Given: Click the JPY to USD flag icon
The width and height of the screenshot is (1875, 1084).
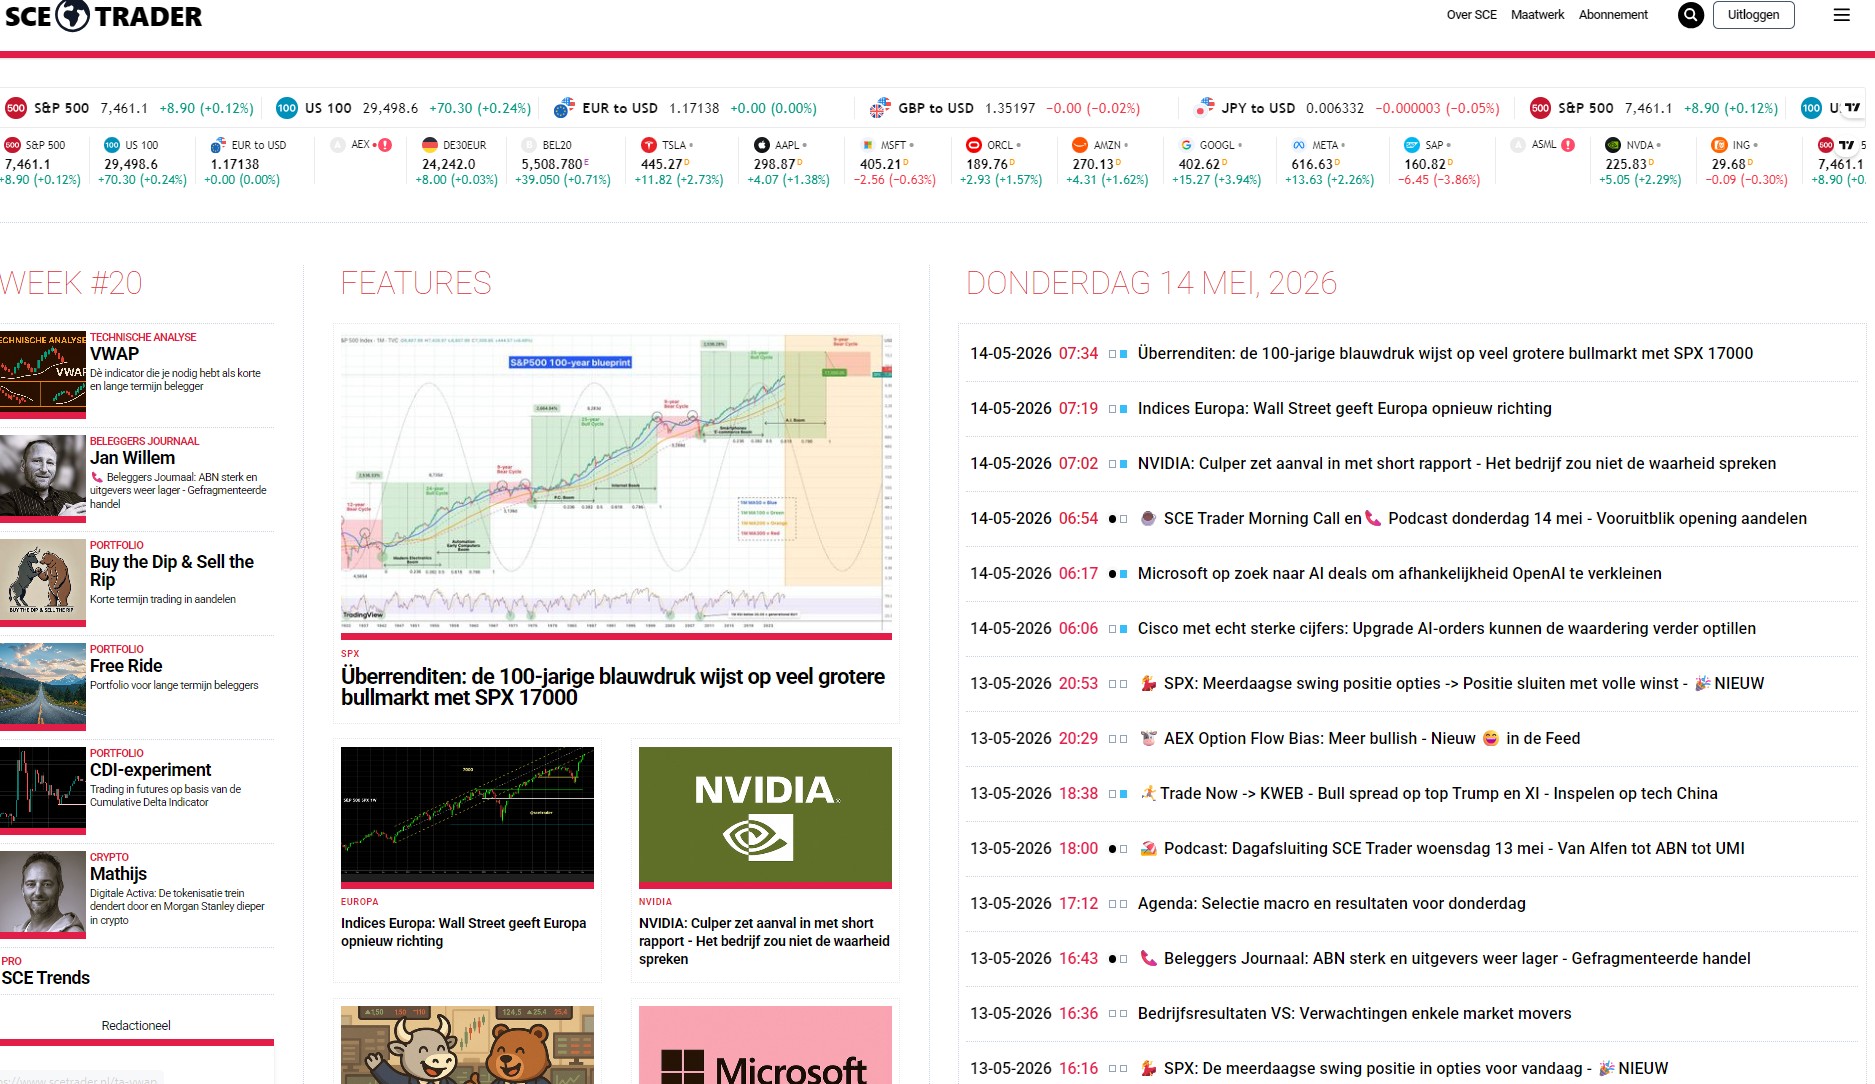Looking at the screenshot, I should click(x=1204, y=108).
